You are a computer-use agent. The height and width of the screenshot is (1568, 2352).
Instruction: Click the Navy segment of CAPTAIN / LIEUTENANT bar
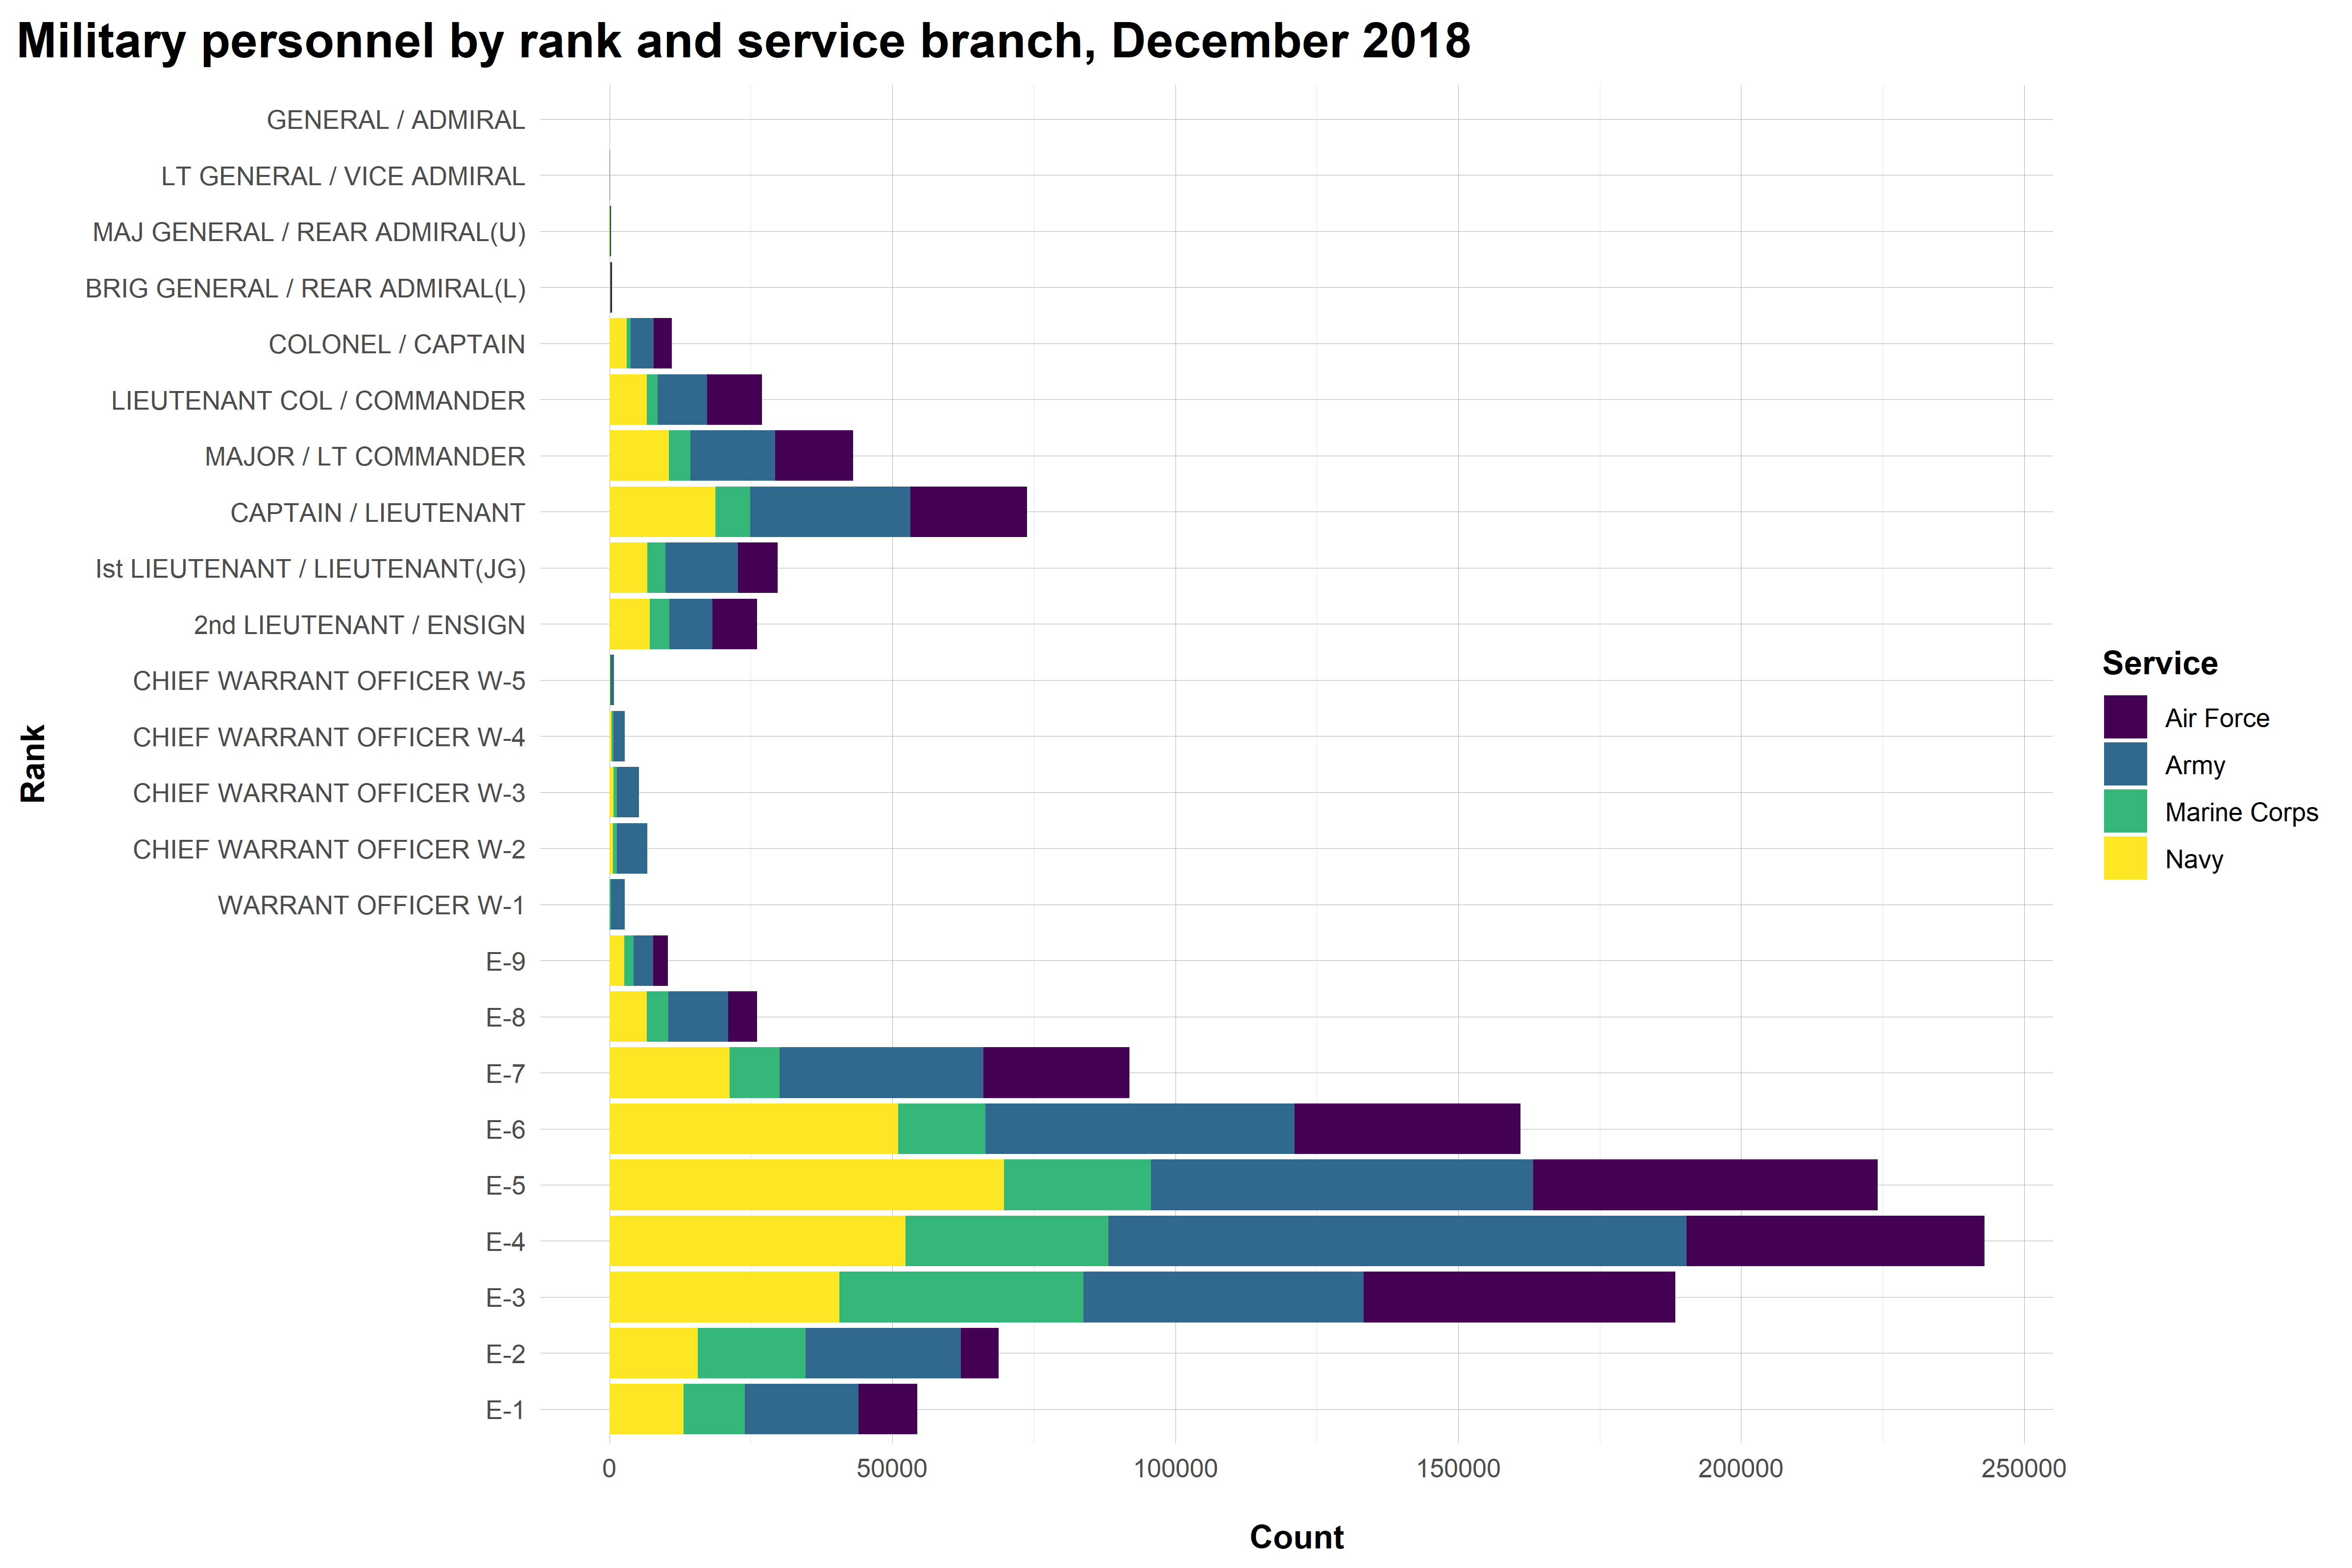pos(662,512)
